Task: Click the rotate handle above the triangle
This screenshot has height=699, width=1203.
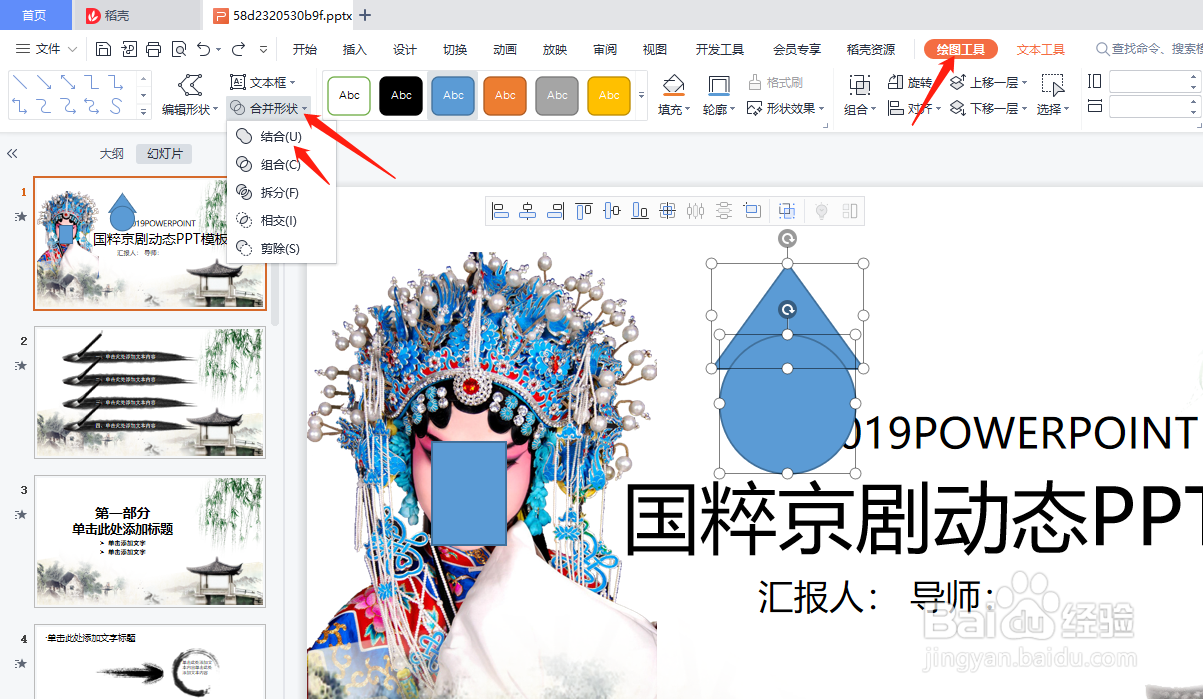Action: (788, 238)
